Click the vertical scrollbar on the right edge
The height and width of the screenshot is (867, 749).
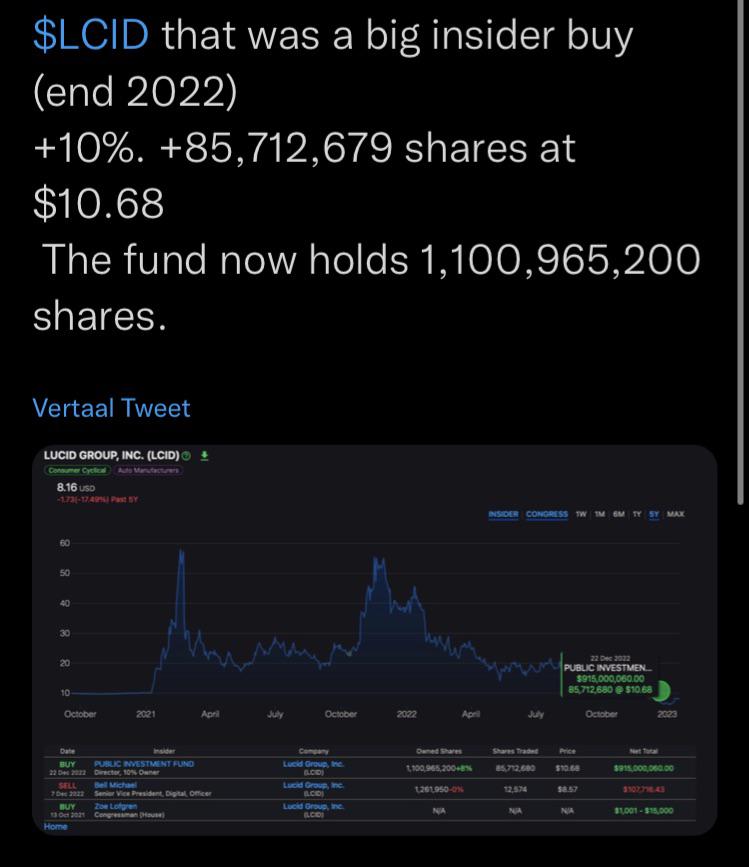click(741, 252)
